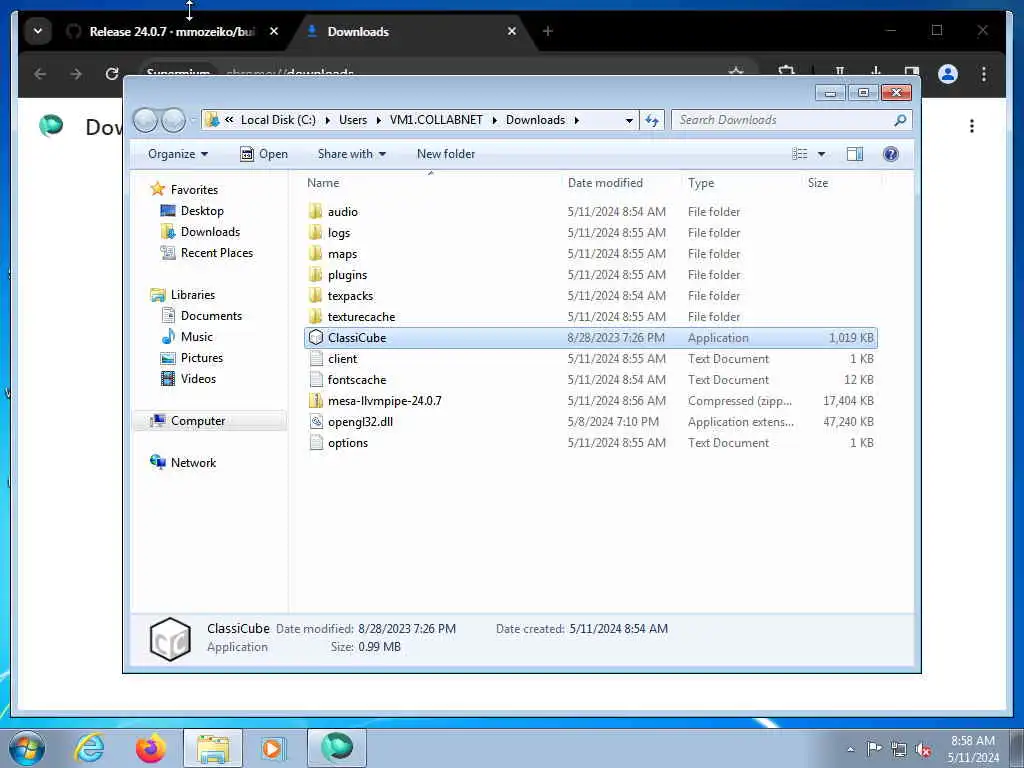Image resolution: width=1024 pixels, height=768 pixels.
Task: Select the plugins folder icon
Action: [315, 274]
